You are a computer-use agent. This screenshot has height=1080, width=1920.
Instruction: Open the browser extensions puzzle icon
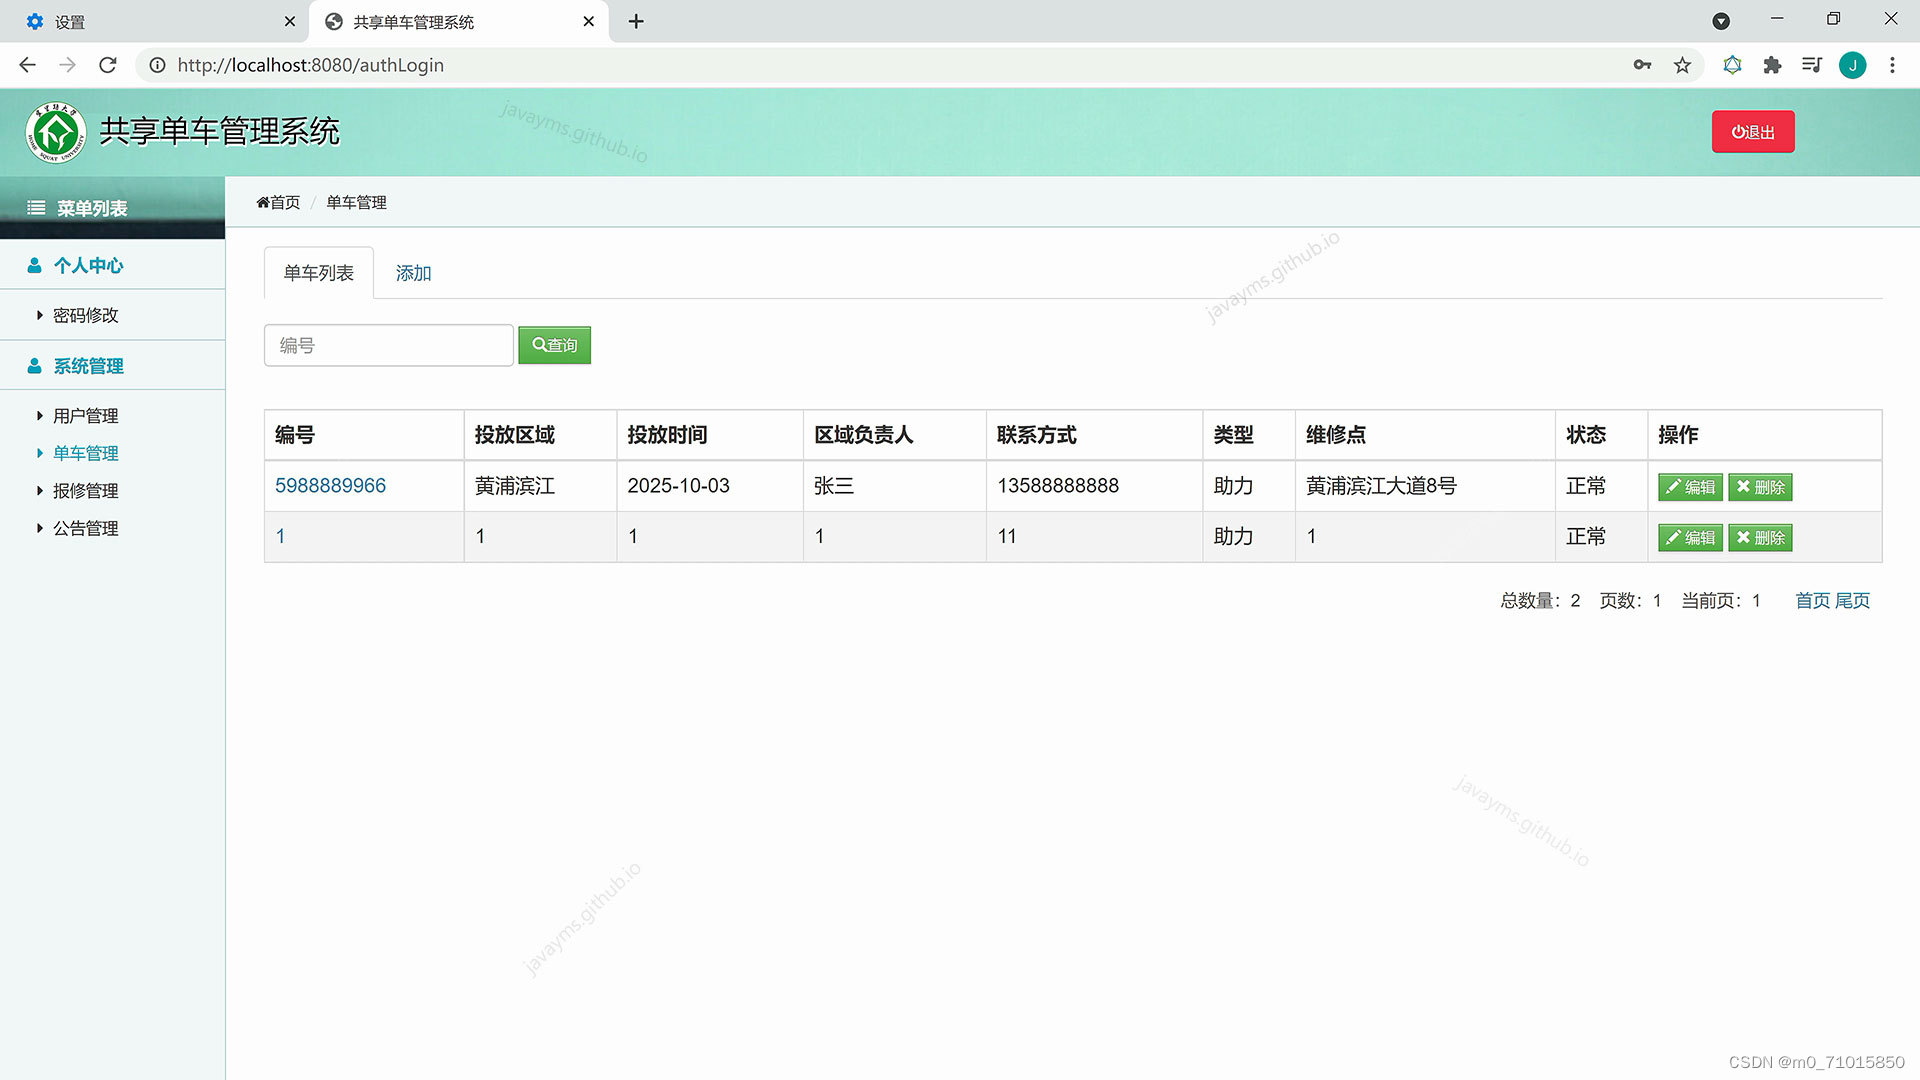click(x=1772, y=65)
